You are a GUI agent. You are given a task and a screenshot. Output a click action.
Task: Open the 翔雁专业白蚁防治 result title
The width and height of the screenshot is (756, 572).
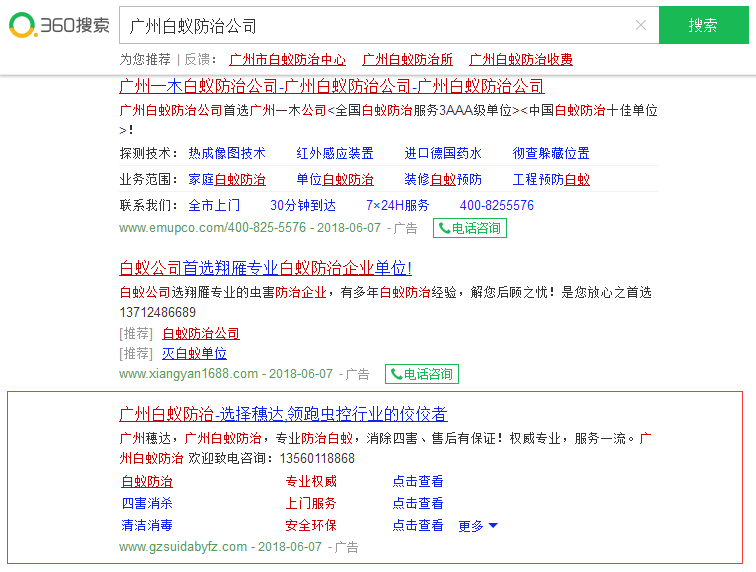(x=265, y=268)
